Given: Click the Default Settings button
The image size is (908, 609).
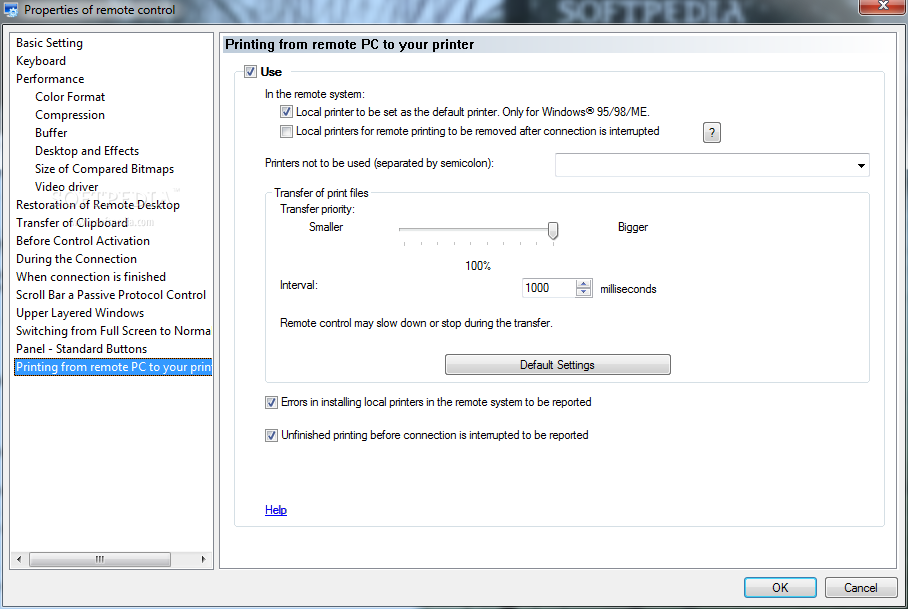Looking at the screenshot, I should 558,365.
